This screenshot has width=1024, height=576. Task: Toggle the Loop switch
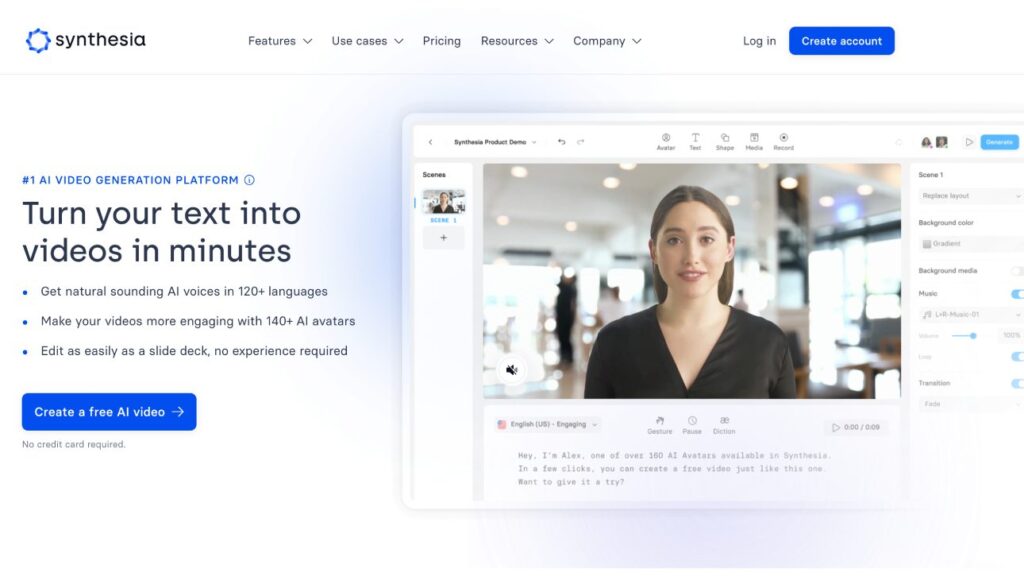(1017, 357)
